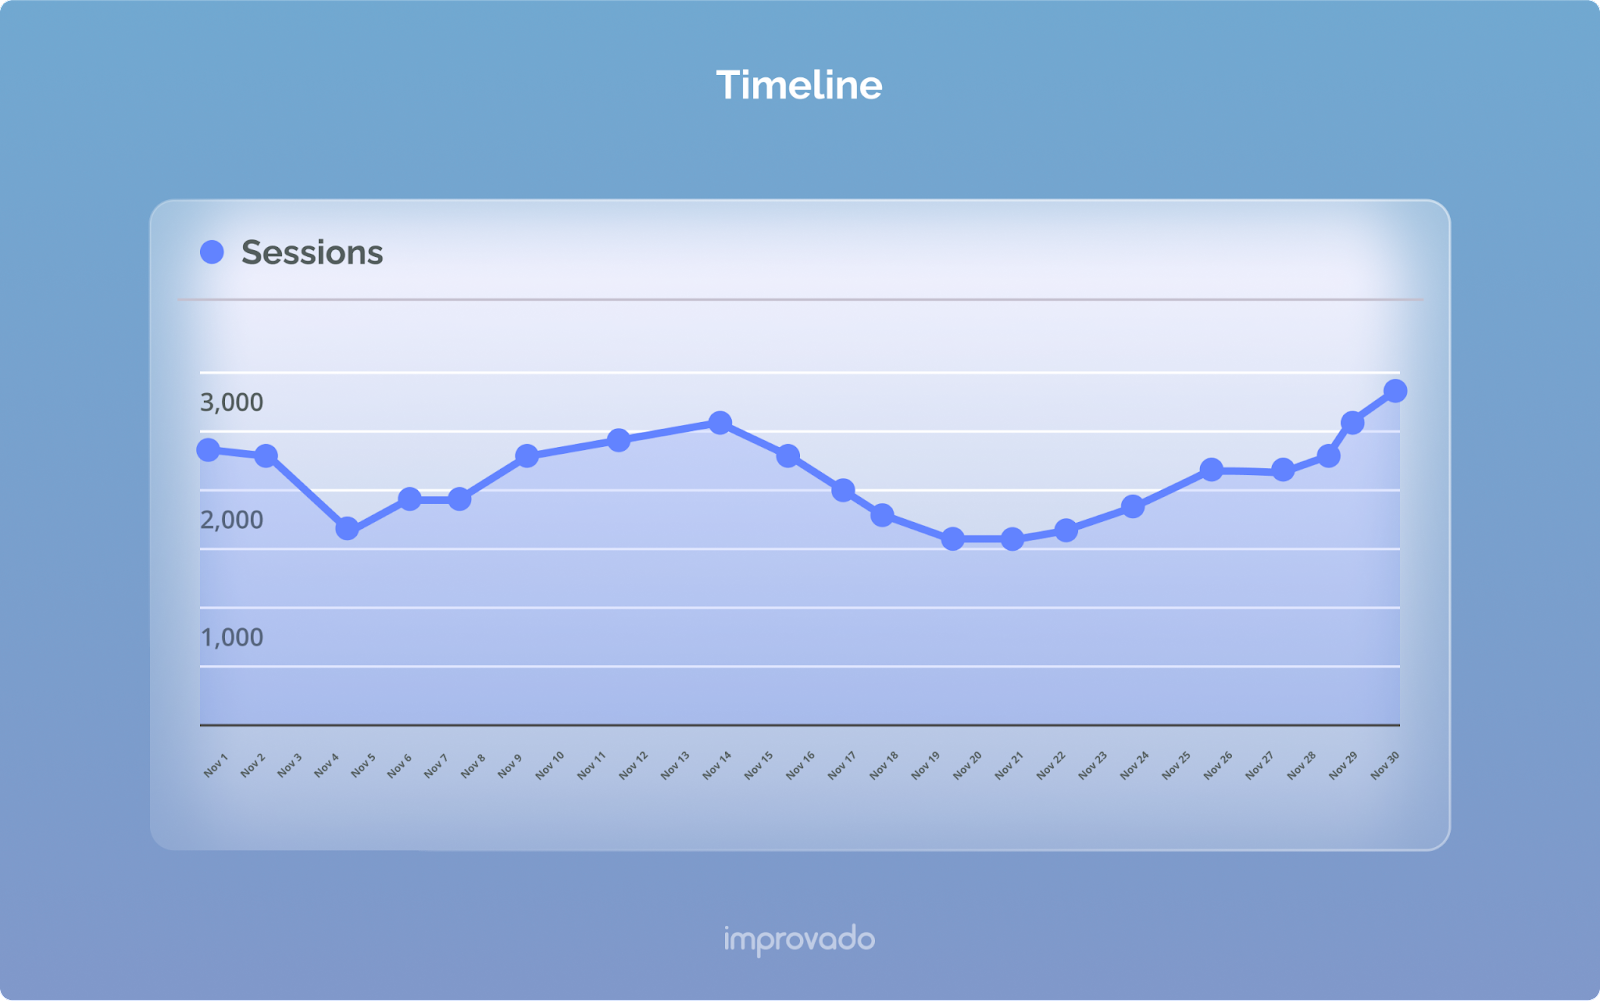Click the Nov 7 axis label
The height and width of the screenshot is (1001, 1600).
pyautogui.click(x=436, y=765)
